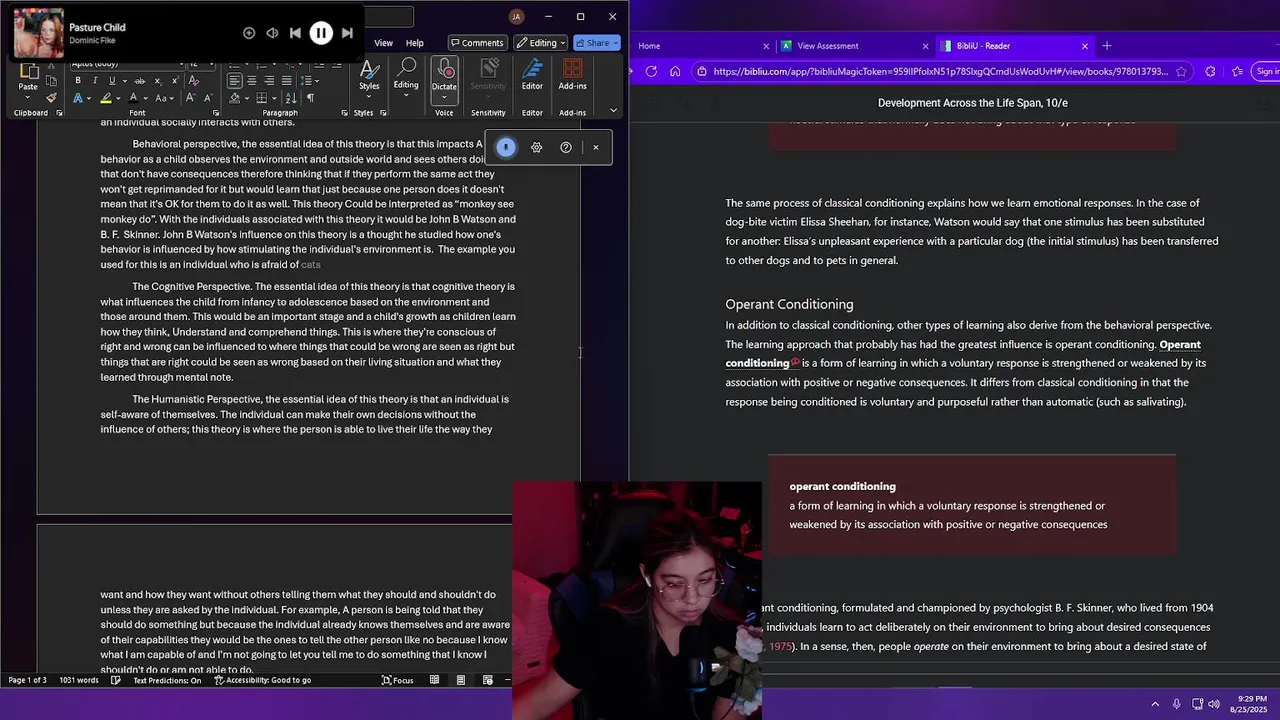This screenshot has height=720, width=1280.
Task: Decrease font size with shrink icon
Action: (208, 97)
